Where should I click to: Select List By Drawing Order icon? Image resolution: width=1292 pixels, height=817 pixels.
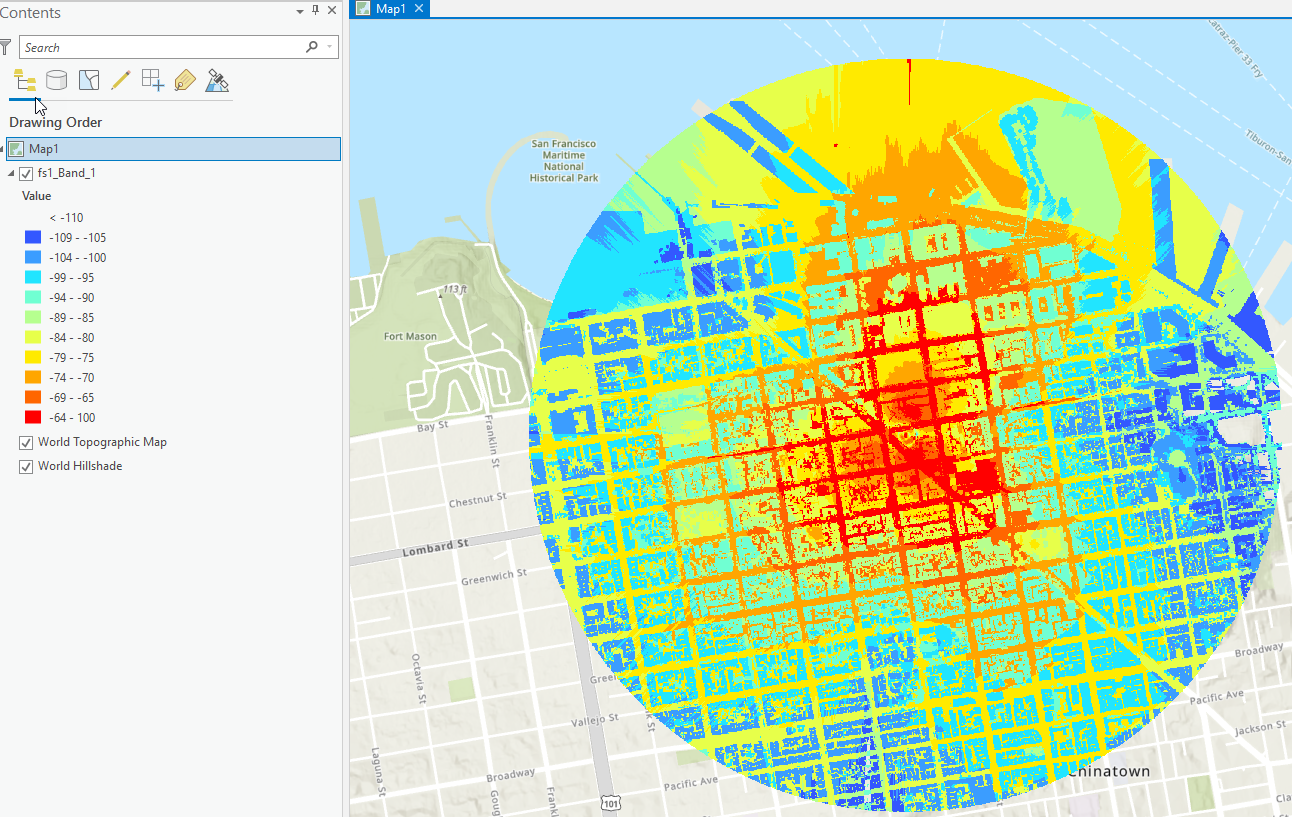(x=25, y=81)
